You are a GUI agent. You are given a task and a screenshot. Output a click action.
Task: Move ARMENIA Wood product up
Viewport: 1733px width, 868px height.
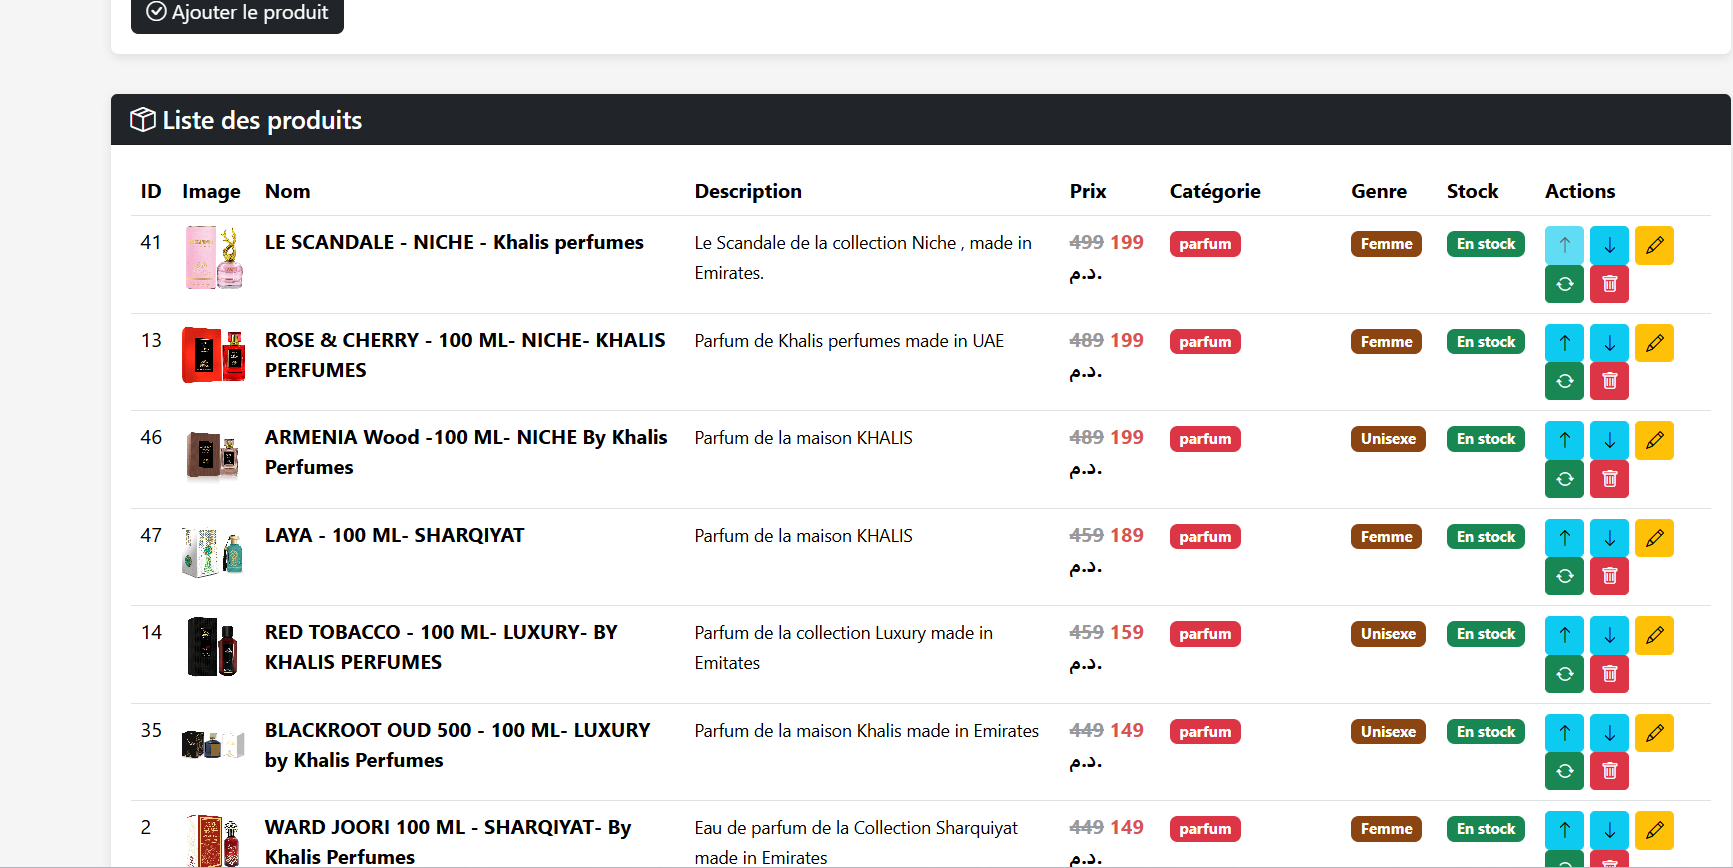click(1564, 440)
